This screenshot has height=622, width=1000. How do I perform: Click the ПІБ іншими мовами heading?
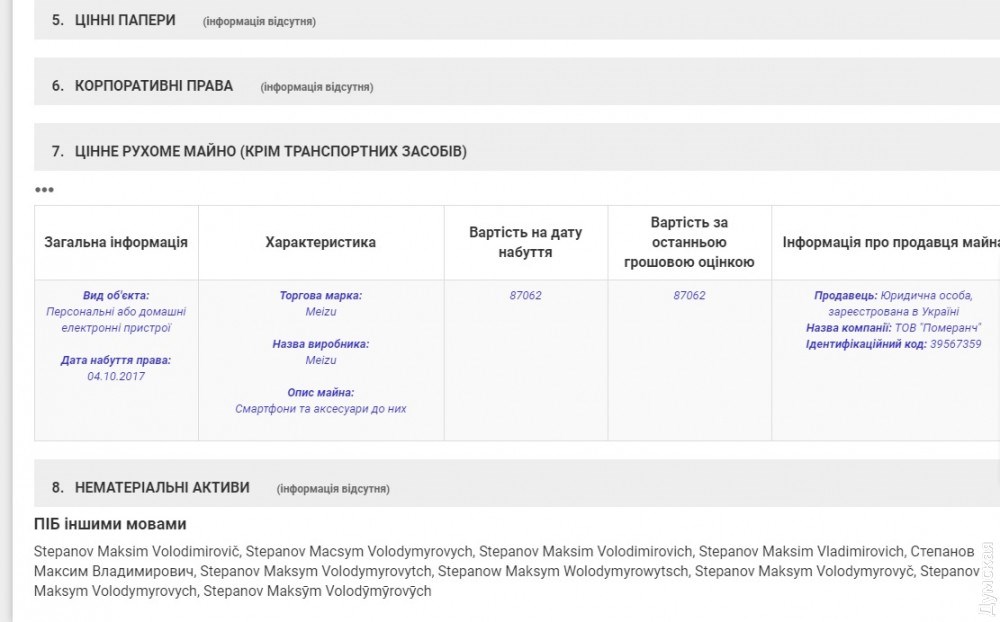click(x=110, y=524)
